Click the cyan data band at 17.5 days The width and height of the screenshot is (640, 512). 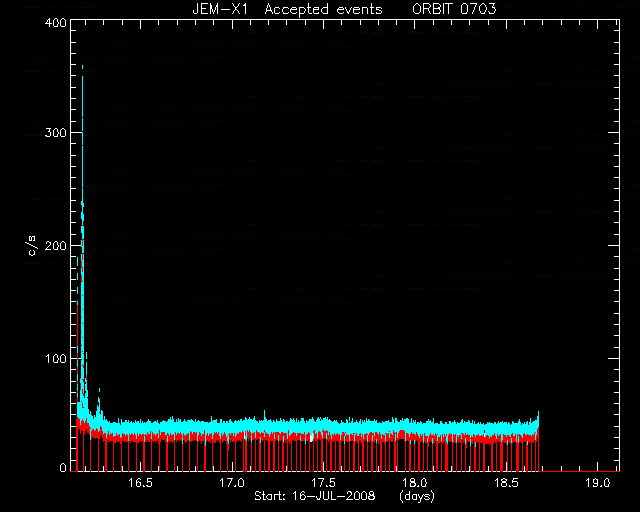[x=323, y=427]
